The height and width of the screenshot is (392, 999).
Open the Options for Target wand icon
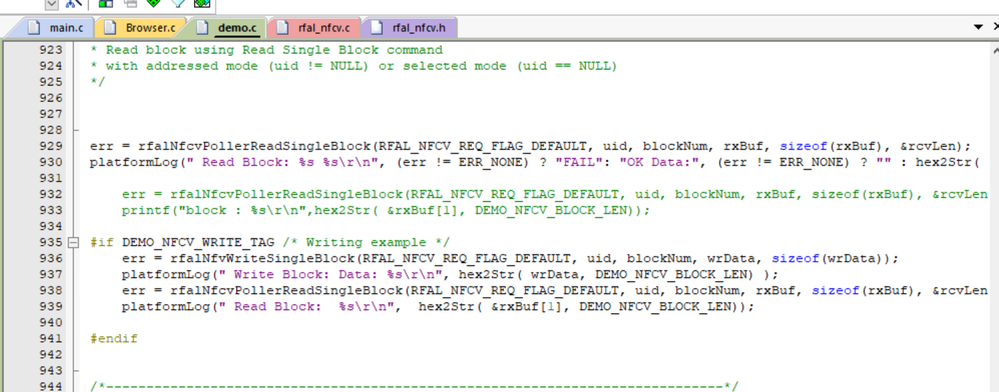pyautogui.click(x=75, y=3)
